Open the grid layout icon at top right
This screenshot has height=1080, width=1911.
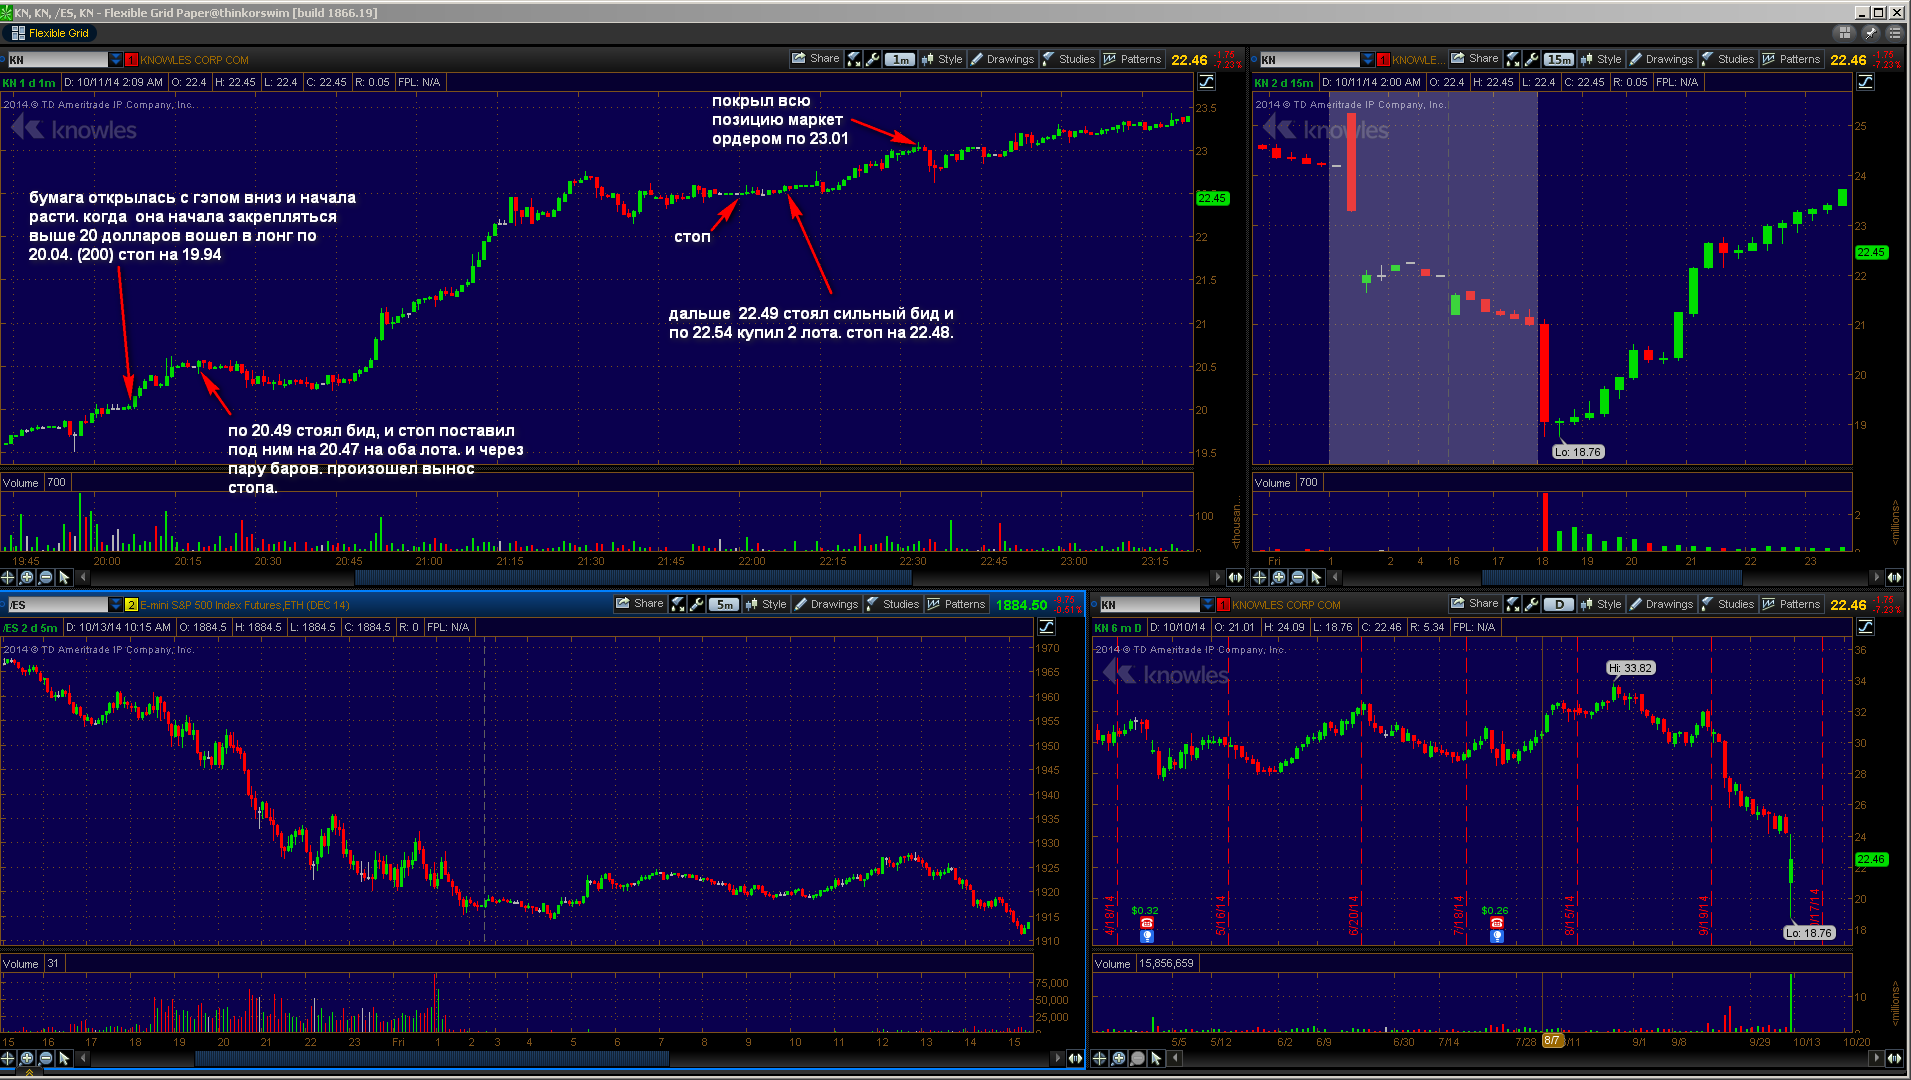[x=1845, y=33]
